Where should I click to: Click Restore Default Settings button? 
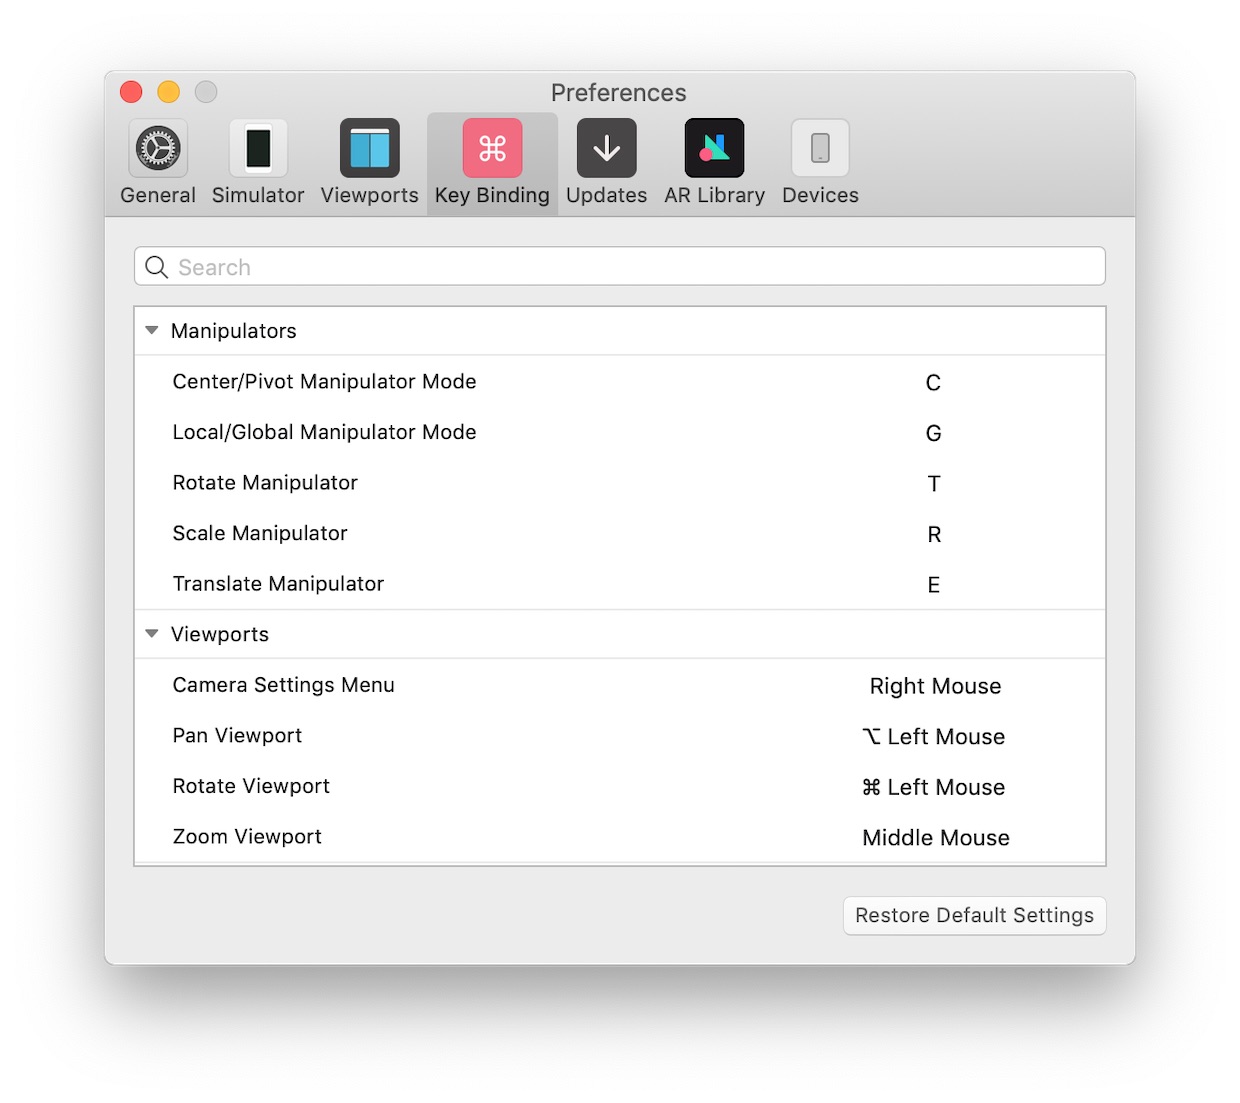click(974, 916)
